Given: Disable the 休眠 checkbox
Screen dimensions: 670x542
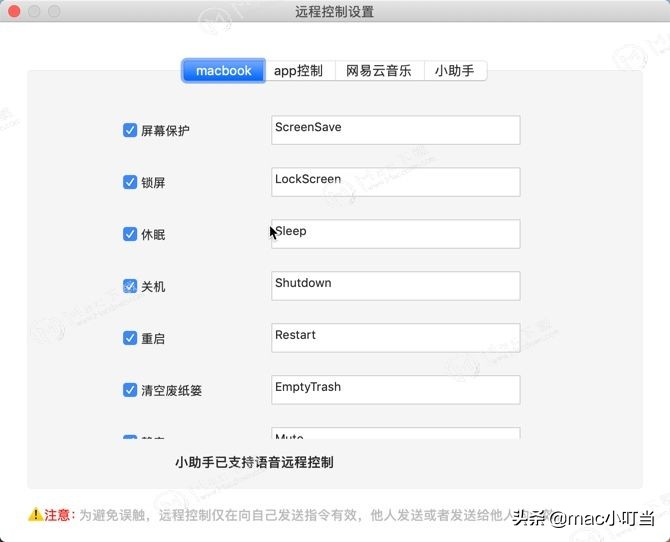Looking at the screenshot, I should tap(130, 234).
